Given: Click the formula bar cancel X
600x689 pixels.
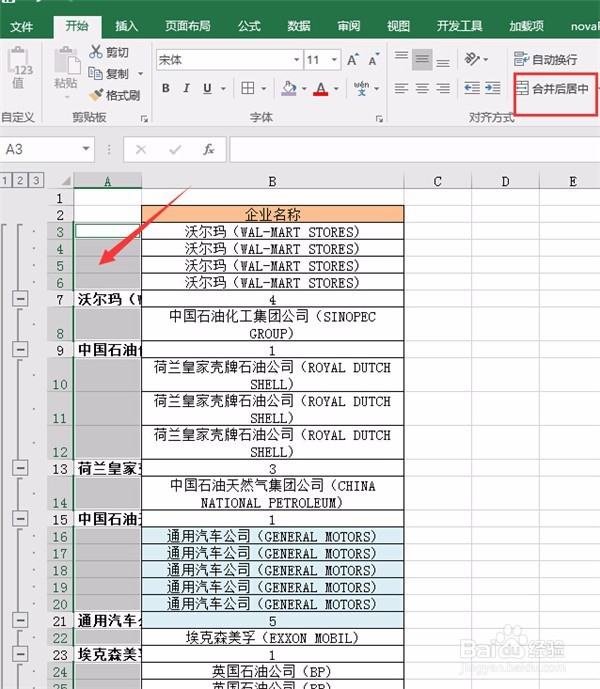Looking at the screenshot, I should click(x=141, y=149).
